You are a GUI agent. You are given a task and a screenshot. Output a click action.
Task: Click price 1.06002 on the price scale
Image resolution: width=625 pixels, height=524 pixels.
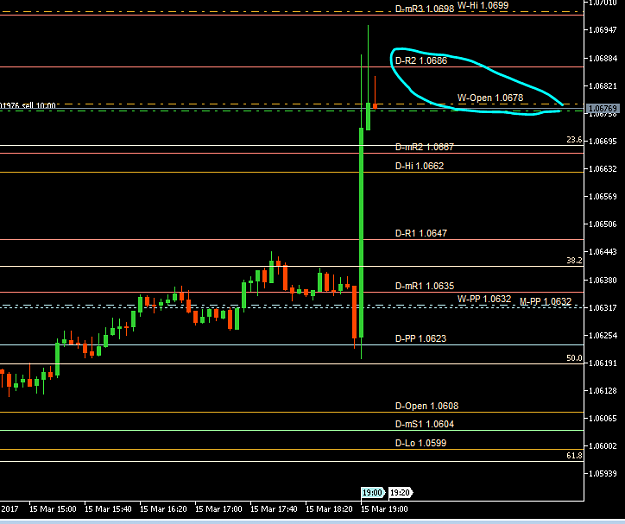coord(603,446)
